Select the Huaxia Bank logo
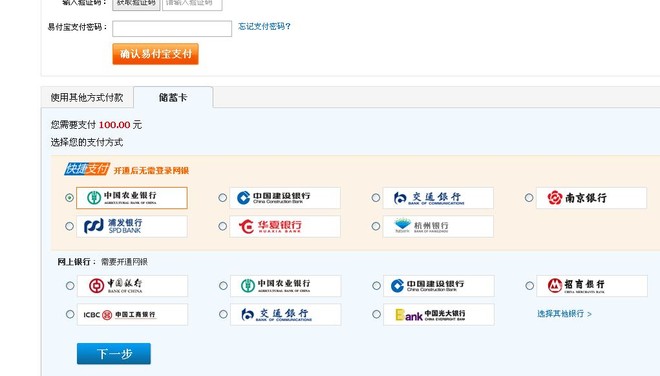Image resolution: width=660 pixels, height=376 pixels. [285, 227]
